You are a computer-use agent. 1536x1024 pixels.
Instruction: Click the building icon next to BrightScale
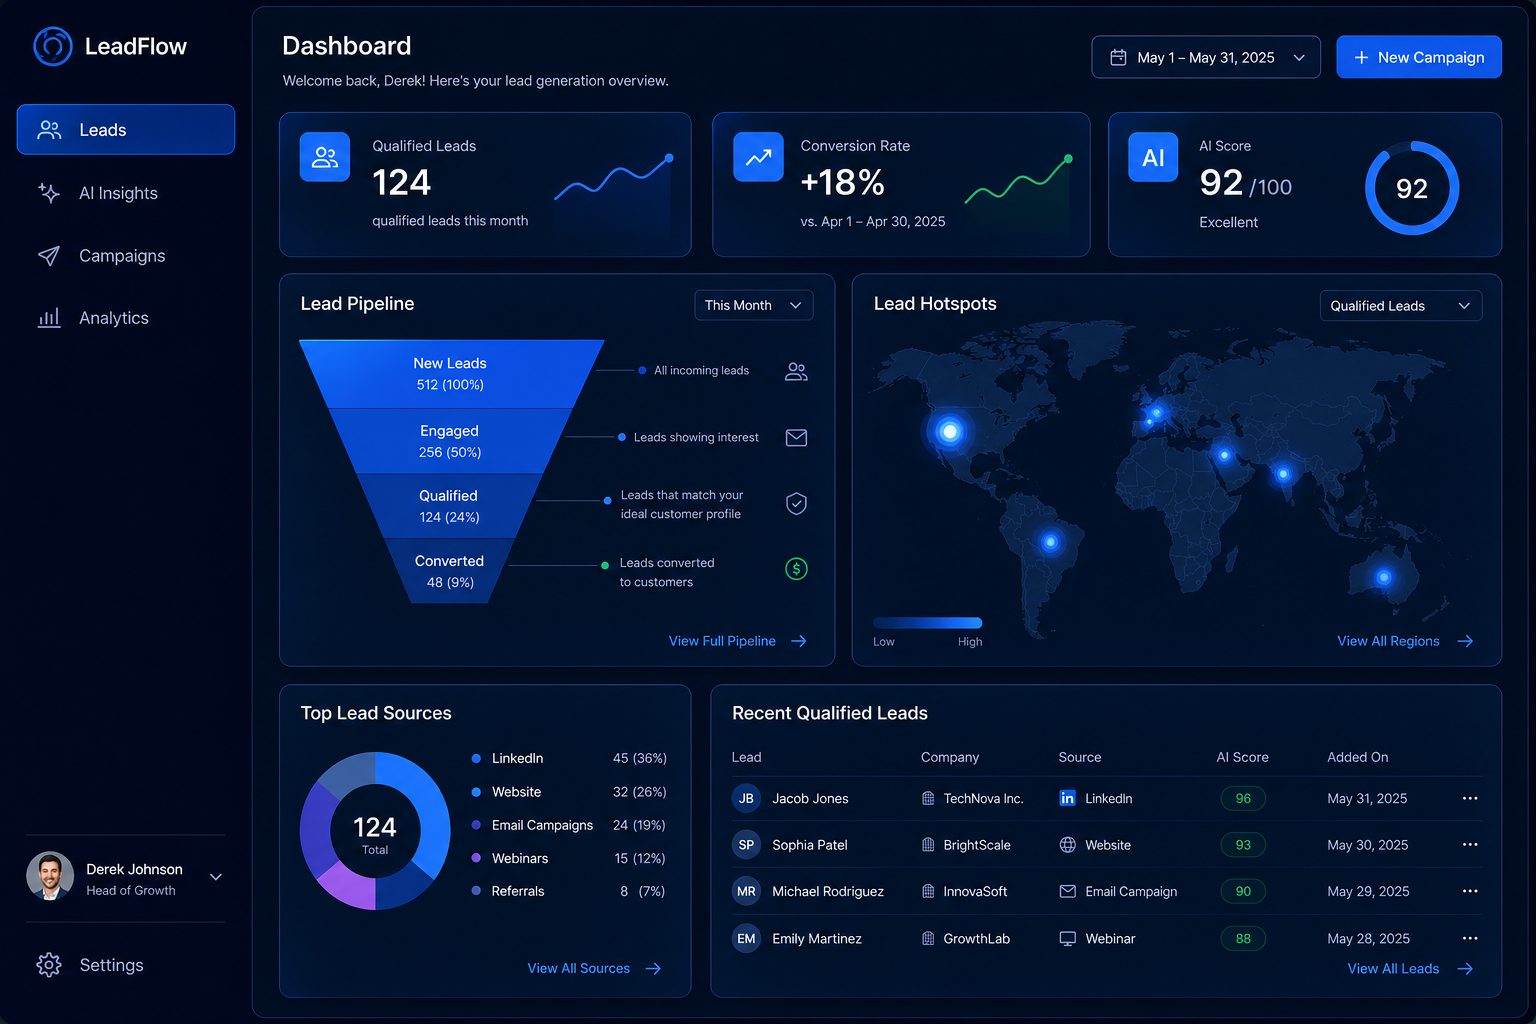(x=928, y=845)
